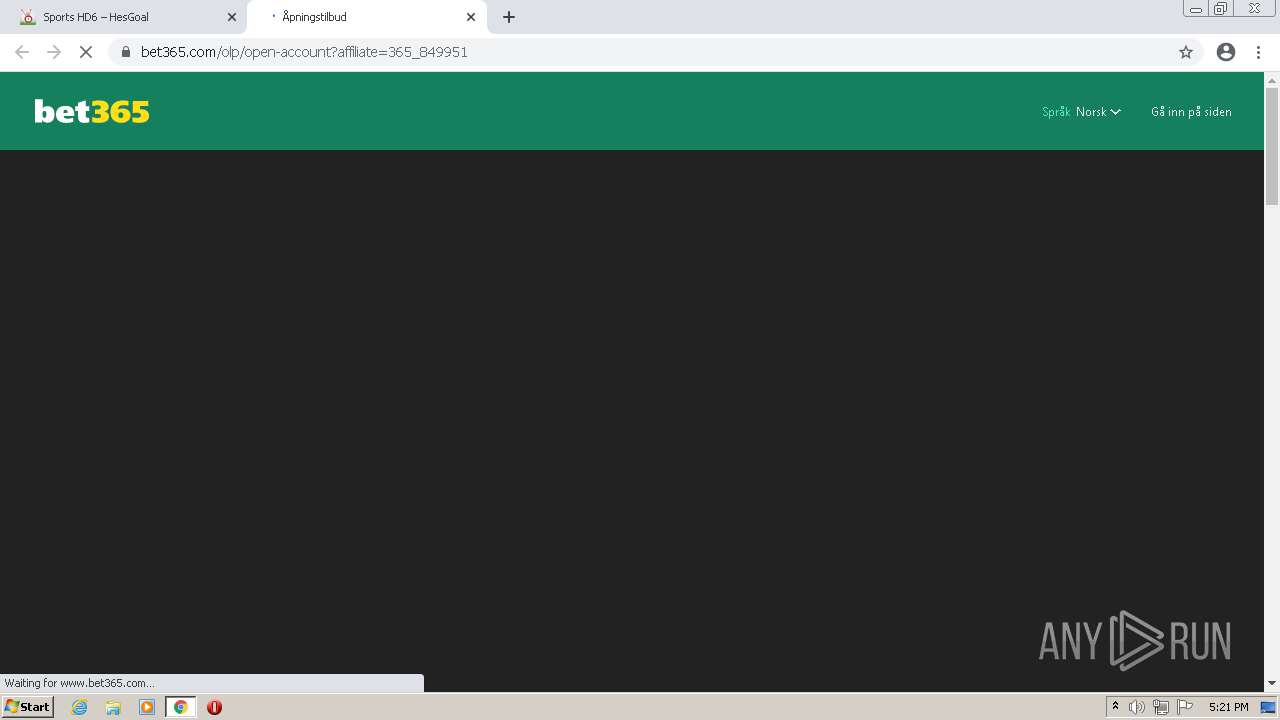This screenshot has width=1280, height=720.
Task: Restore down the Chrome window
Action: coord(1221,9)
